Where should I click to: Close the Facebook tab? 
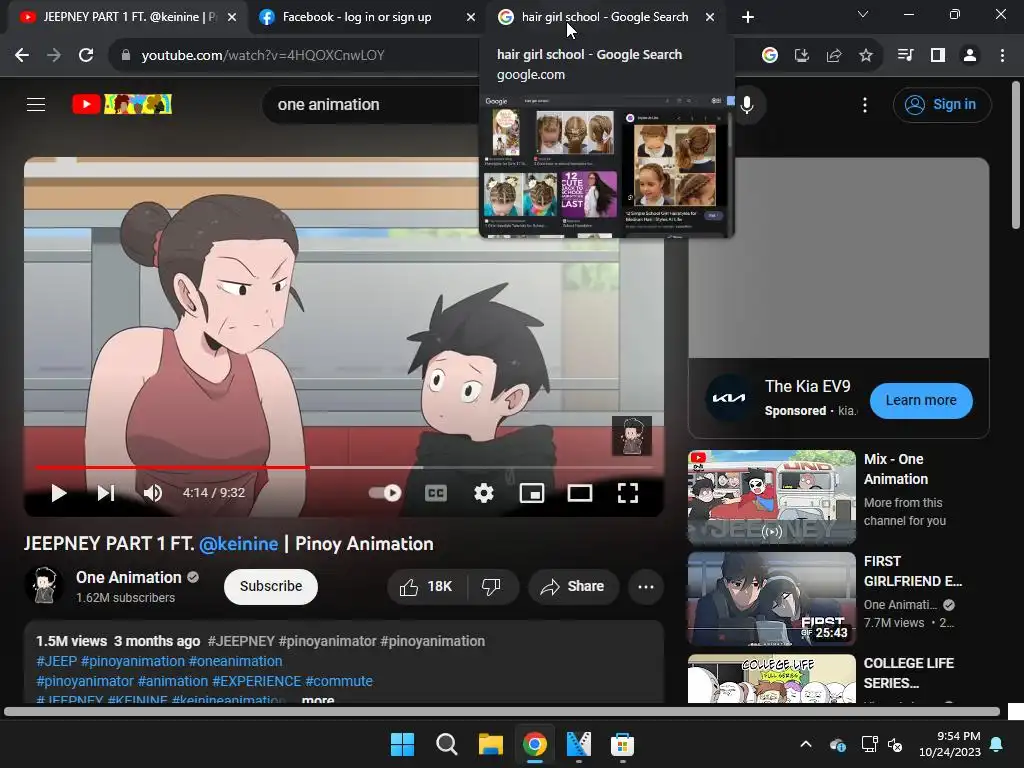click(471, 17)
